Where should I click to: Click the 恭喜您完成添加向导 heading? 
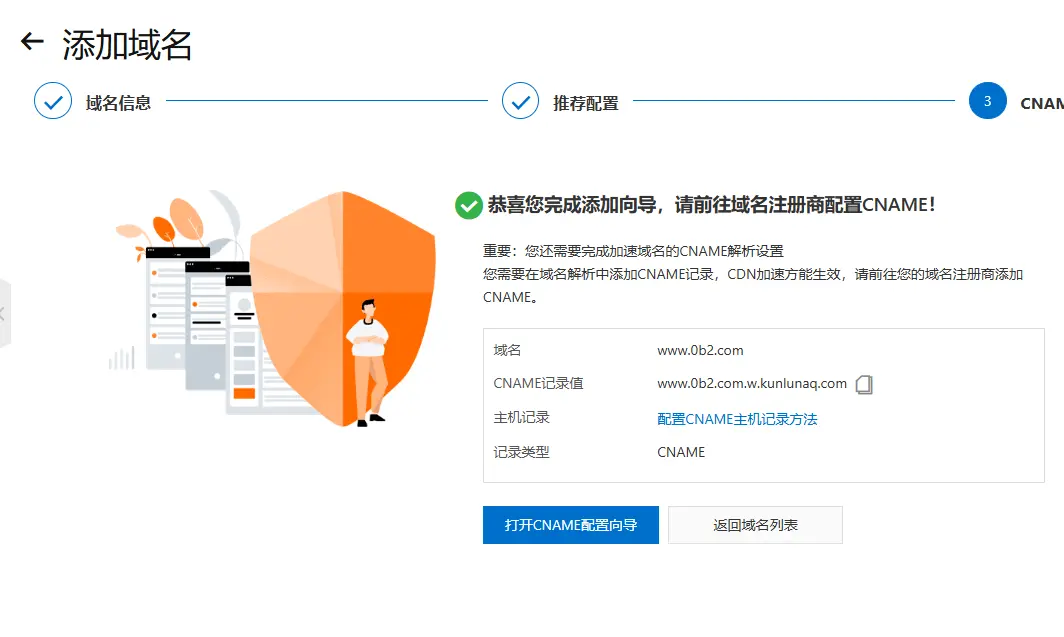(711, 205)
